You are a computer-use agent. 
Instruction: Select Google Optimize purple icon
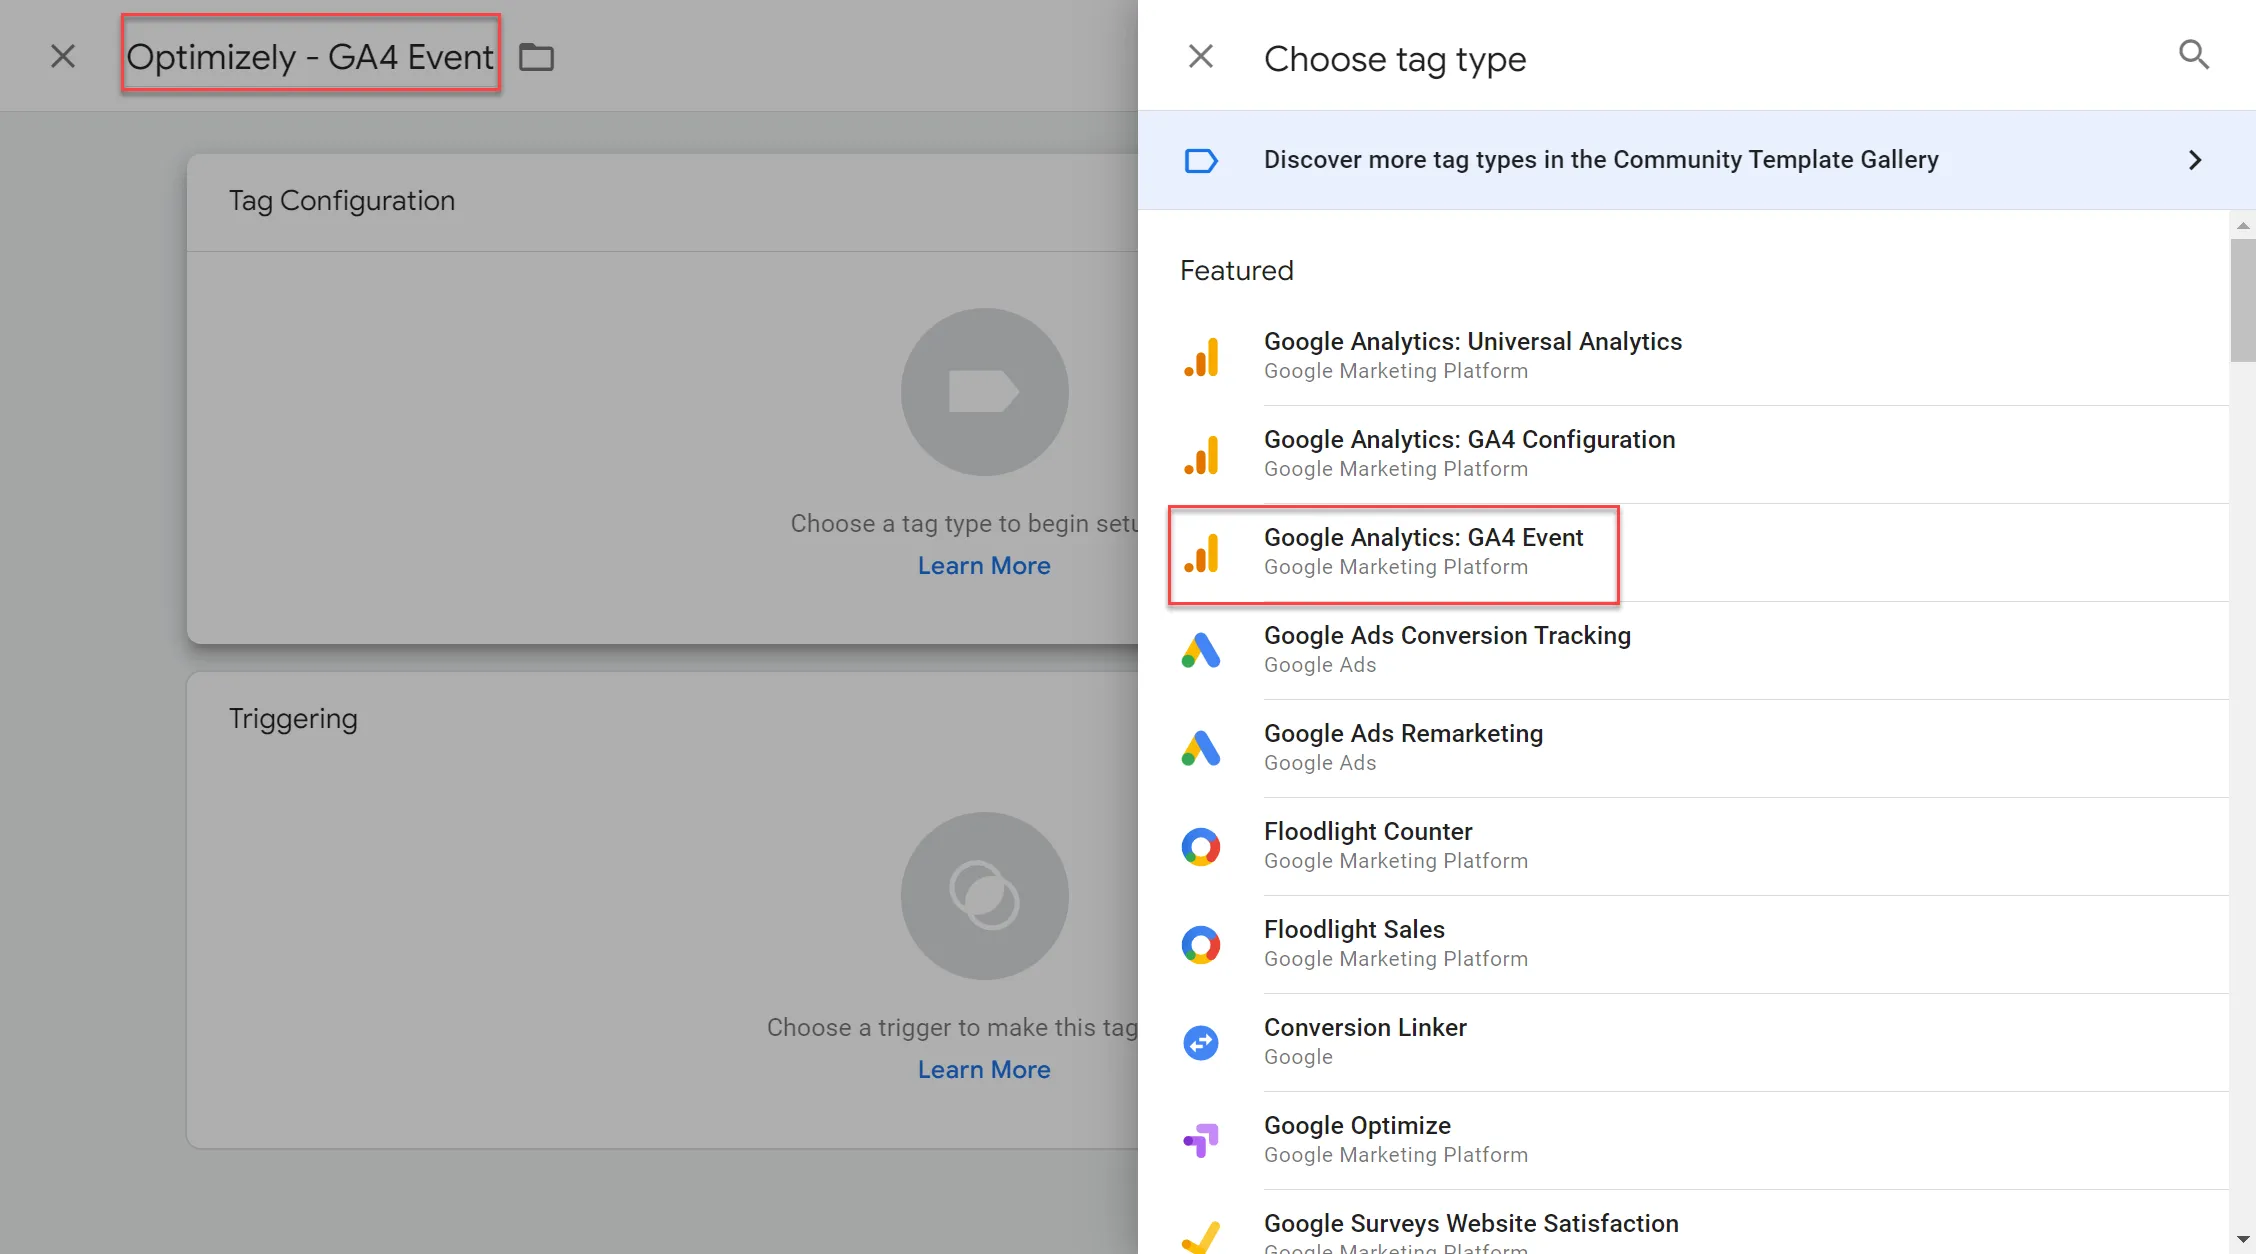point(1201,1141)
